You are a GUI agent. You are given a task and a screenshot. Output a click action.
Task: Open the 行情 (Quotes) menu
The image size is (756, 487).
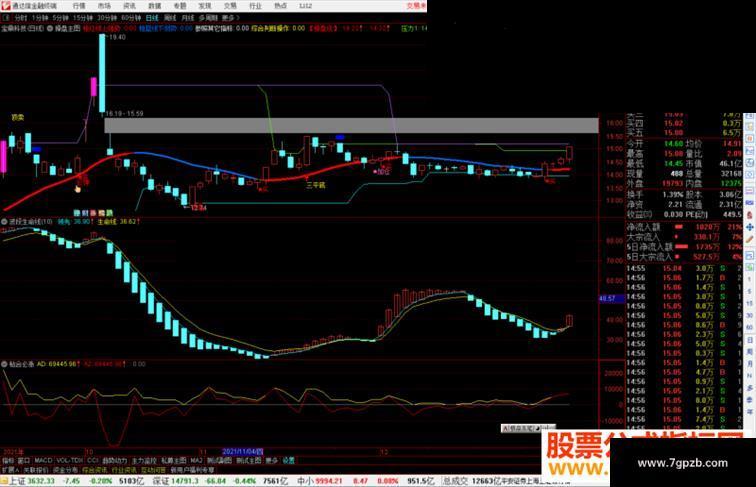click(x=79, y=6)
